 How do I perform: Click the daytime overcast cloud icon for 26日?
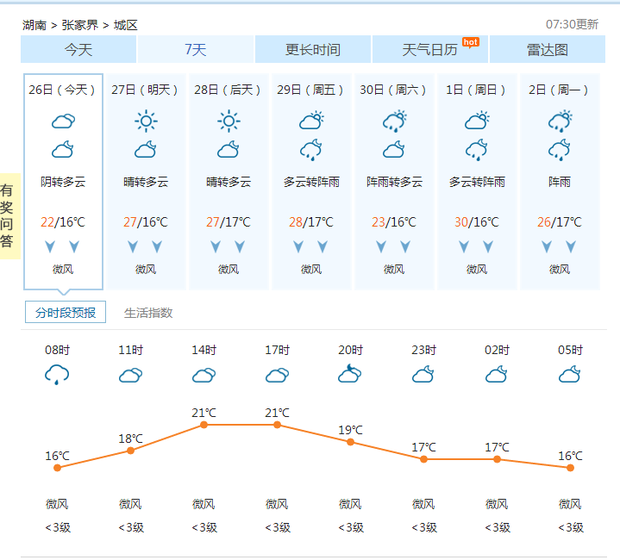63,121
